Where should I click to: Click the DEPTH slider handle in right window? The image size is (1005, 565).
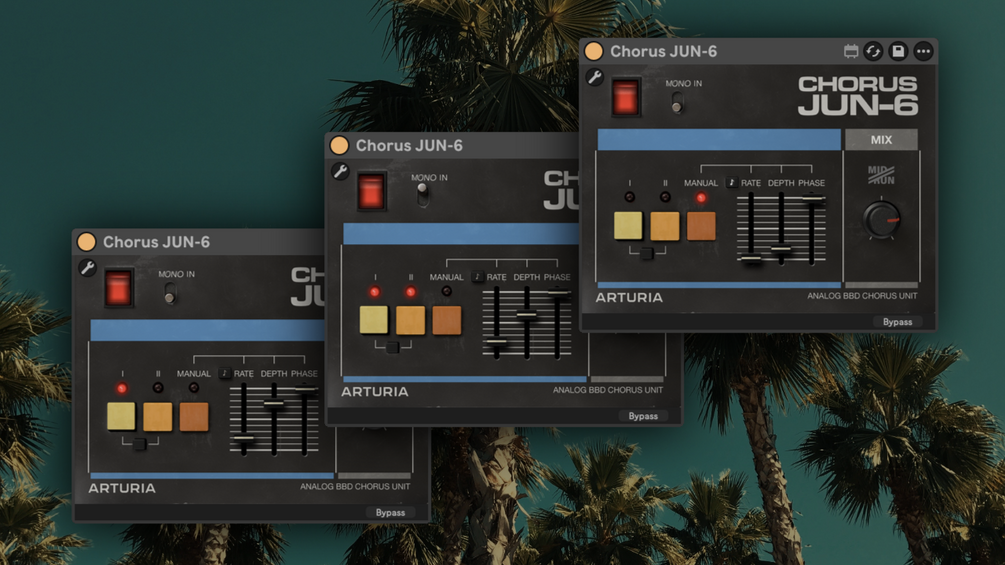(781, 249)
